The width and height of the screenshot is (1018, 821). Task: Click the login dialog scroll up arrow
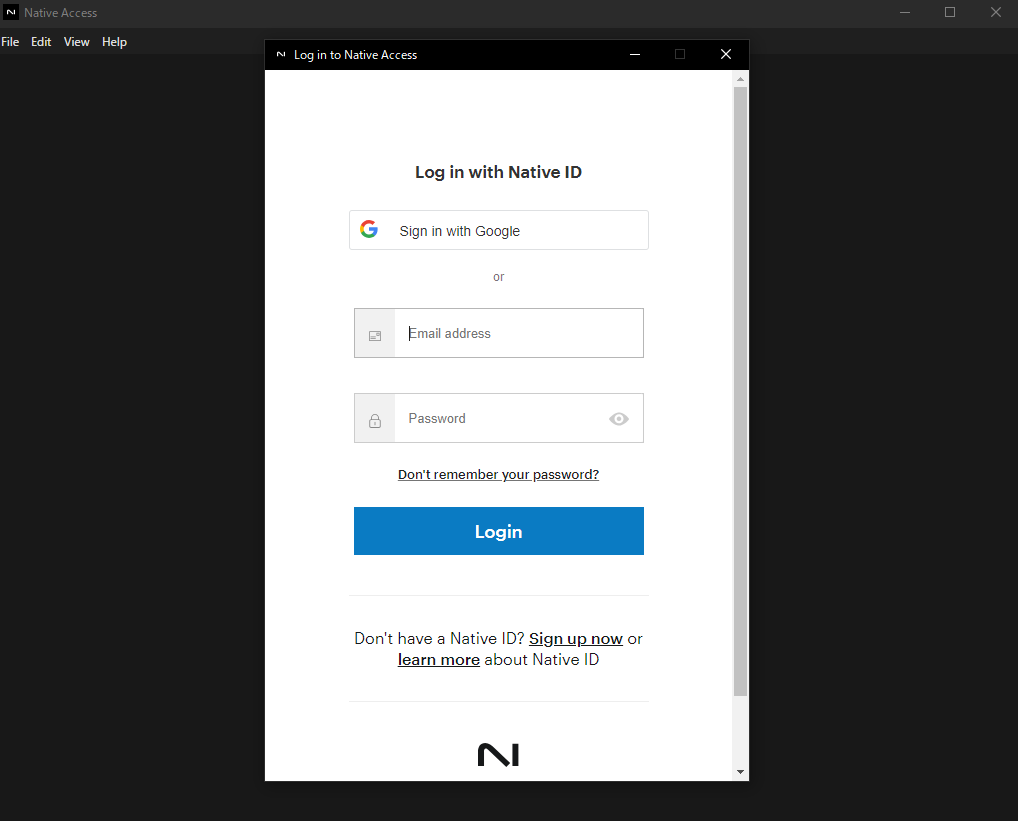pos(740,79)
